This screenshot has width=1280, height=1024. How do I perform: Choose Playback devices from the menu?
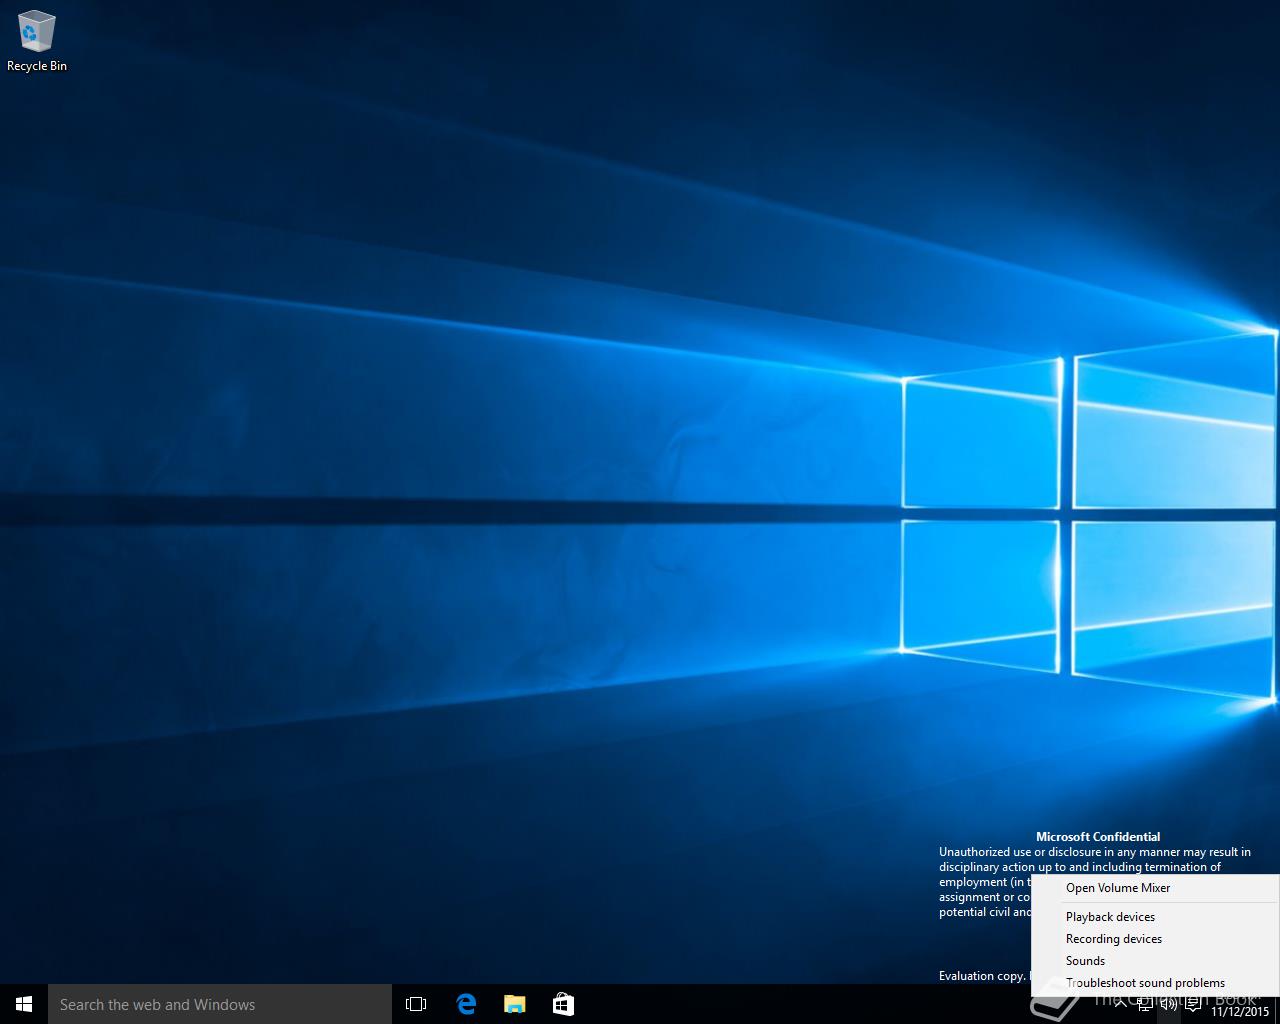[1155, 917]
